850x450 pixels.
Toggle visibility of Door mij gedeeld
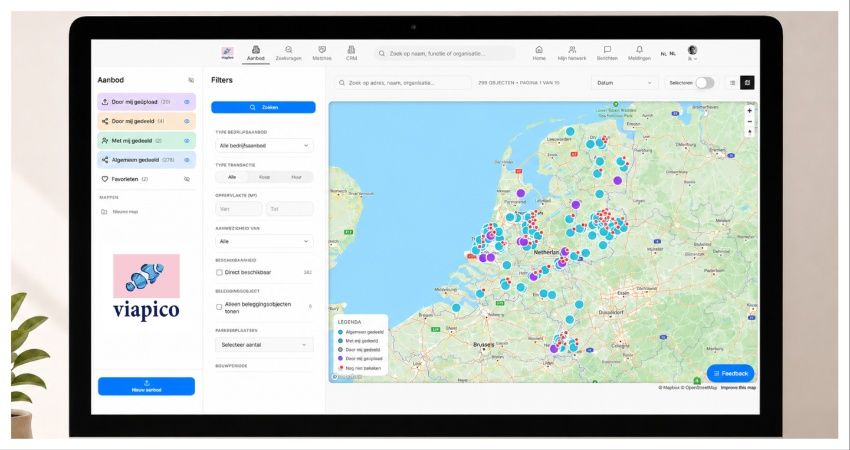[186, 121]
